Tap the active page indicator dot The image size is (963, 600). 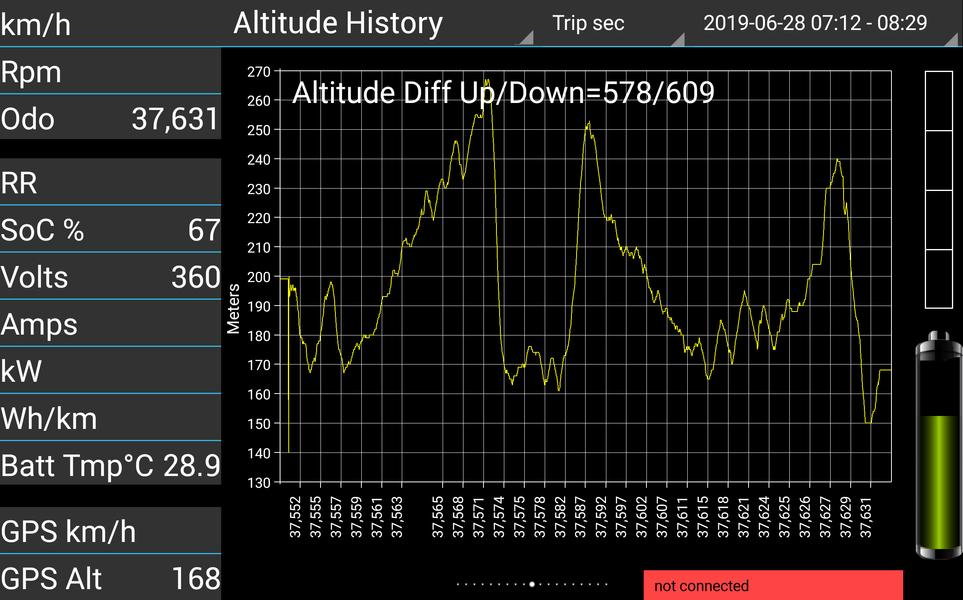[x=532, y=585]
